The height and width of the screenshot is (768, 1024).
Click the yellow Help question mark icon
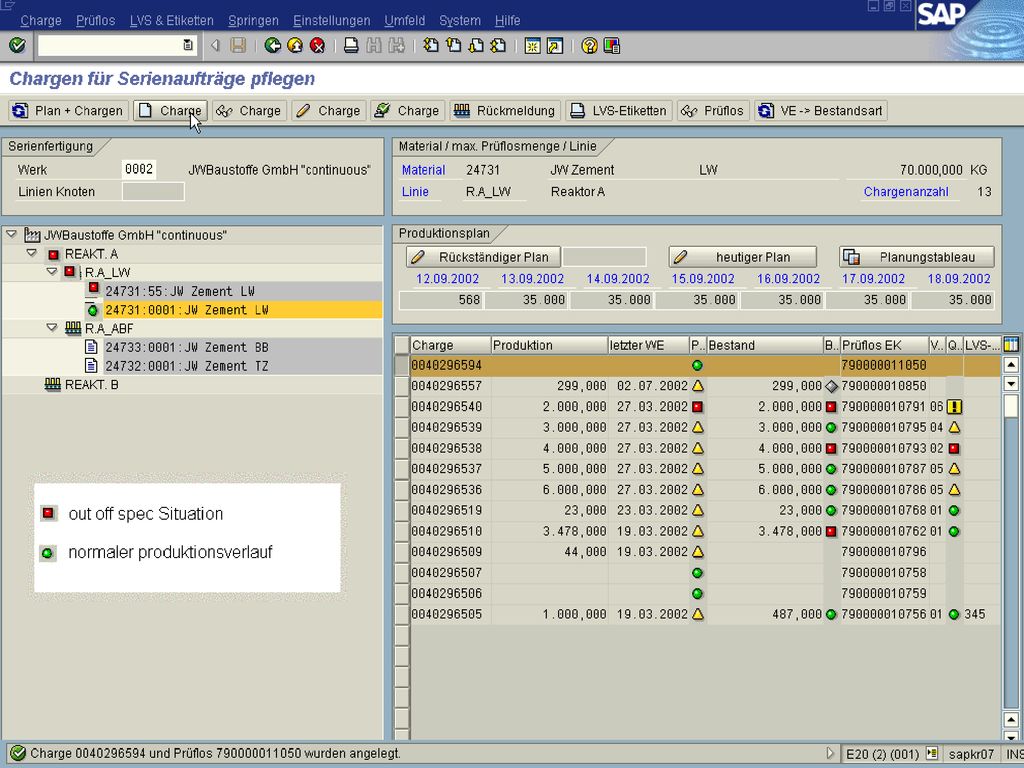(x=589, y=46)
